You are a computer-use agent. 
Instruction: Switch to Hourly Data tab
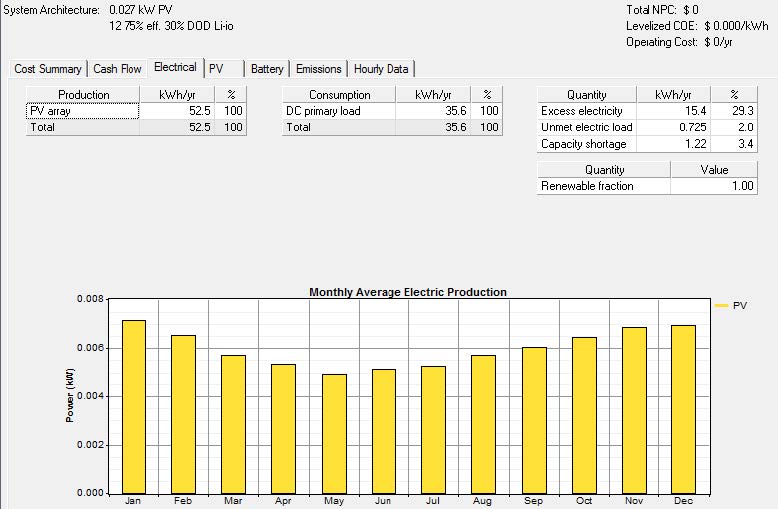pyautogui.click(x=381, y=69)
